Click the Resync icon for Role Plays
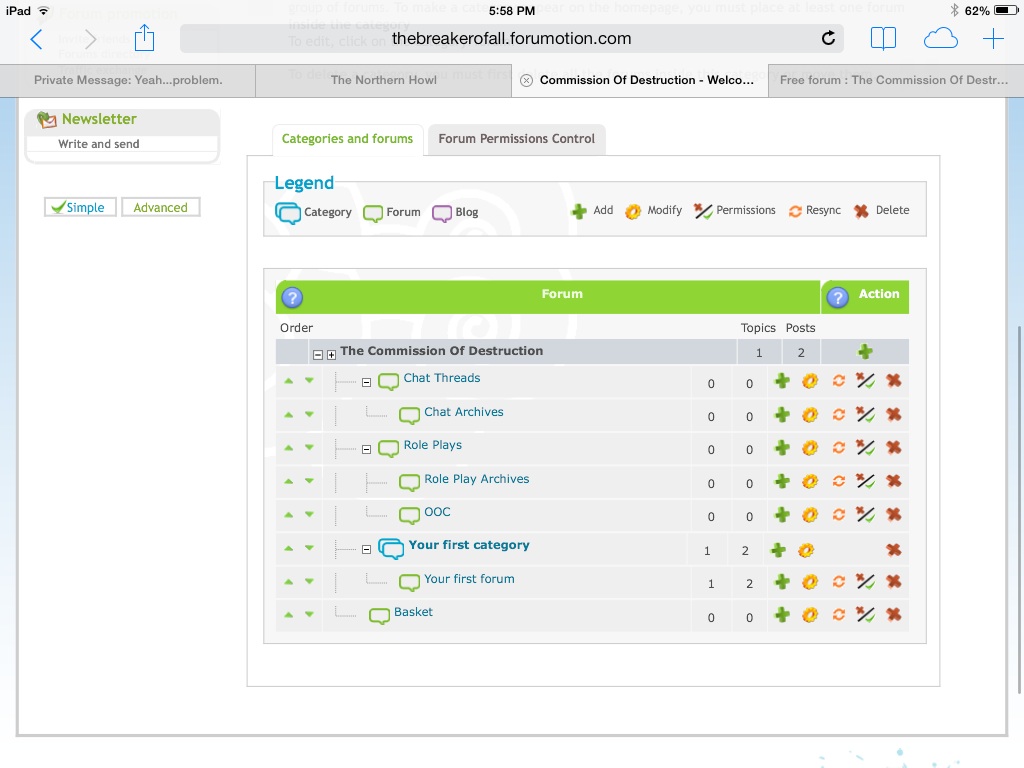 (839, 448)
